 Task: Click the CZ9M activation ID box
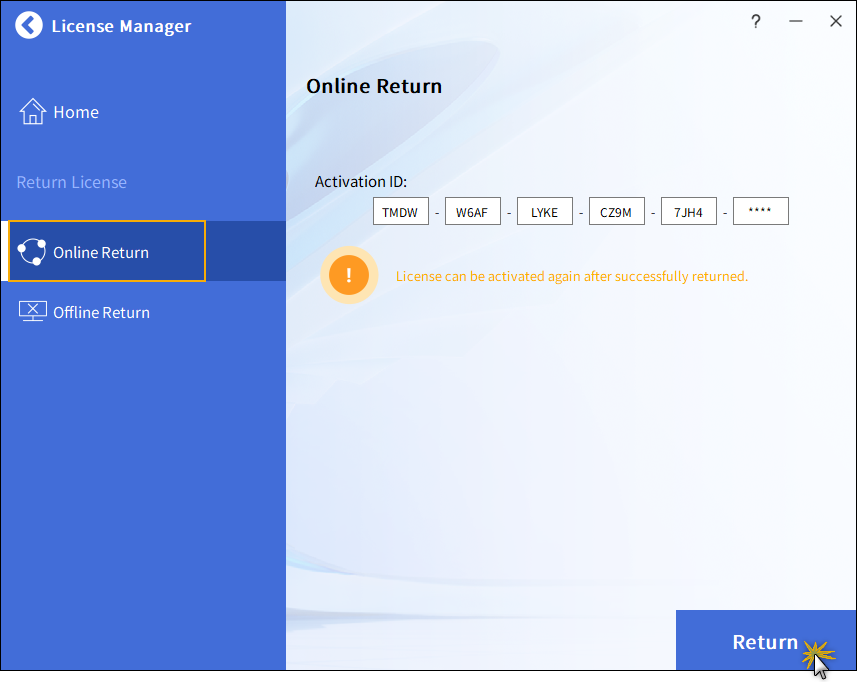617,212
